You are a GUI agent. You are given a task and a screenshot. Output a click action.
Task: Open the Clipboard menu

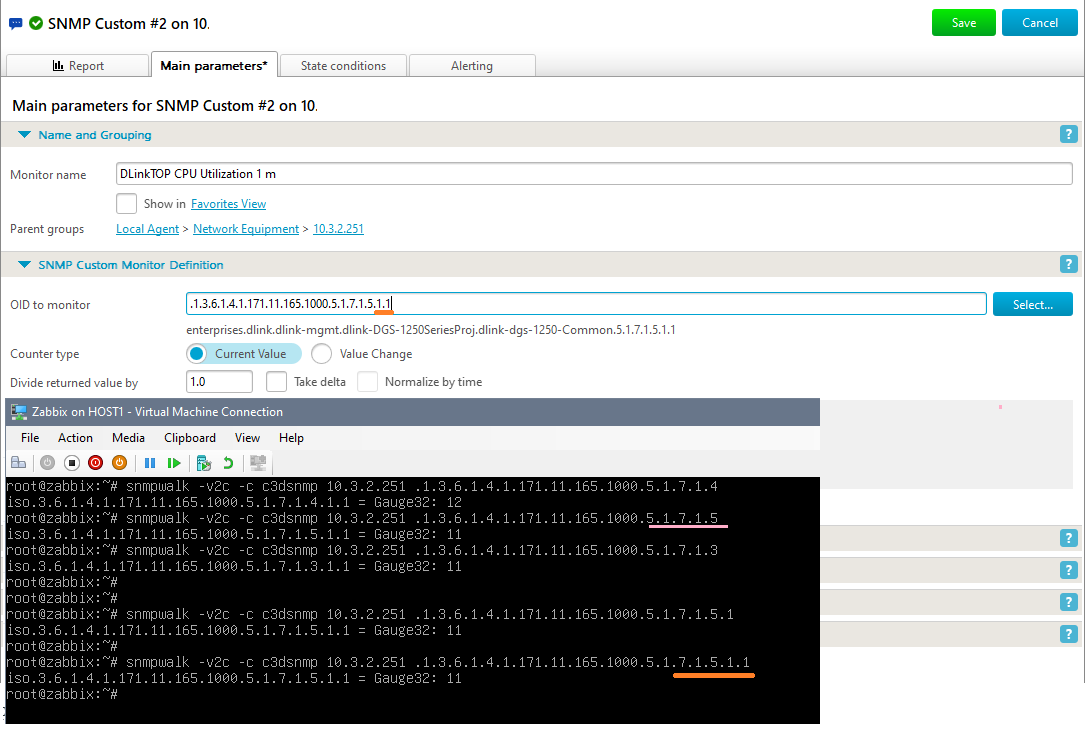[x=189, y=438]
